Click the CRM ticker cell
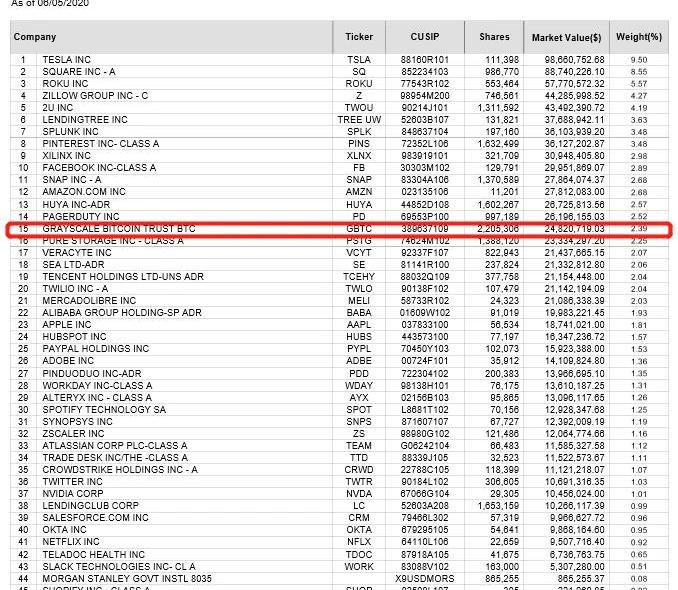Viewport: 678px width, 590px height. point(359,518)
